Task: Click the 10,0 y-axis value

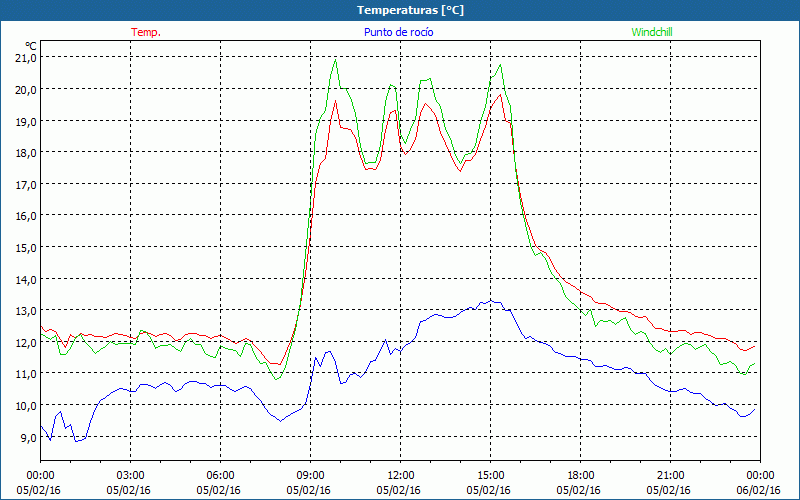Action: point(26,406)
